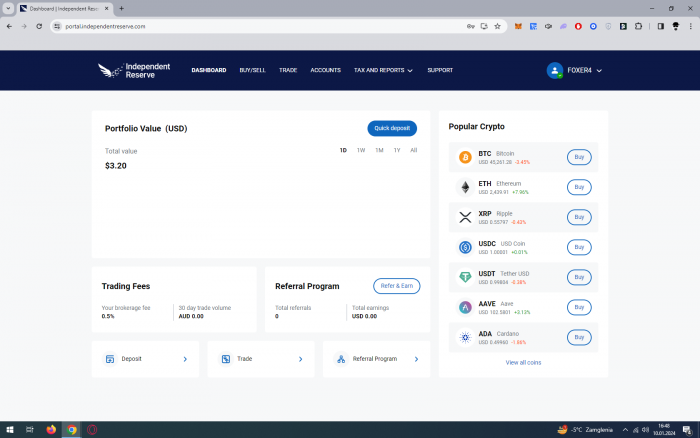Click the Tether USDT icon

click(x=465, y=277)
